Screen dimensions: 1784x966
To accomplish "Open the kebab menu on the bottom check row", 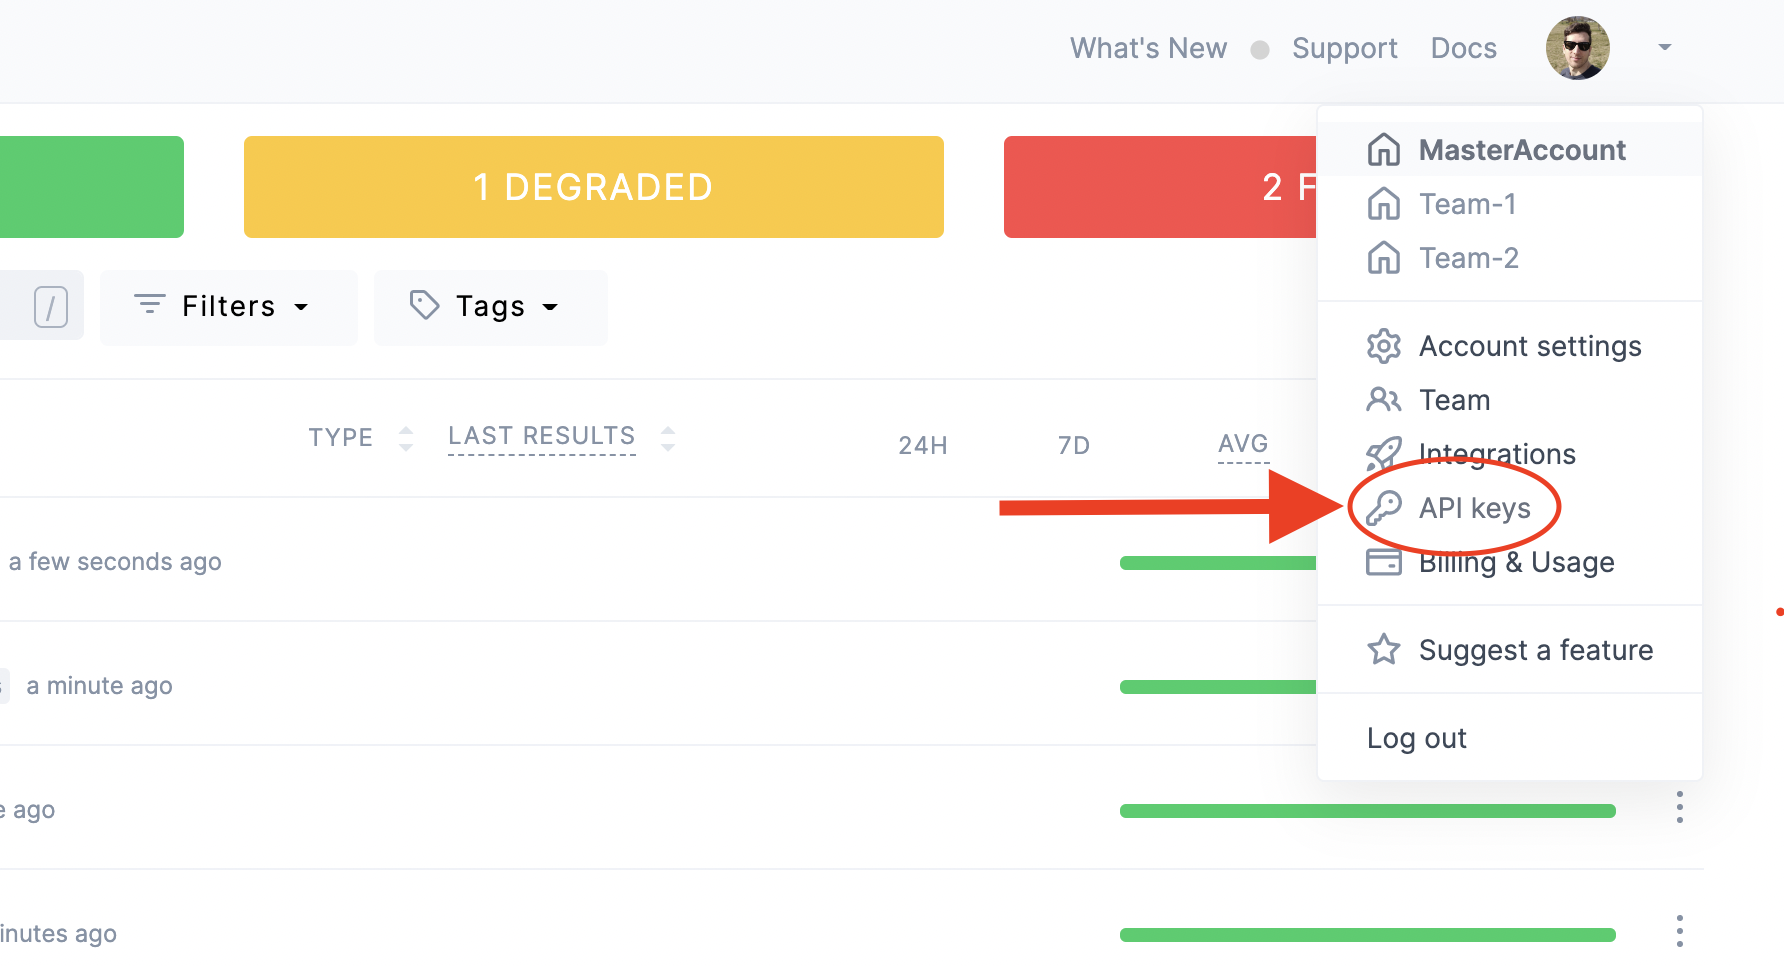I will 1679,931.
